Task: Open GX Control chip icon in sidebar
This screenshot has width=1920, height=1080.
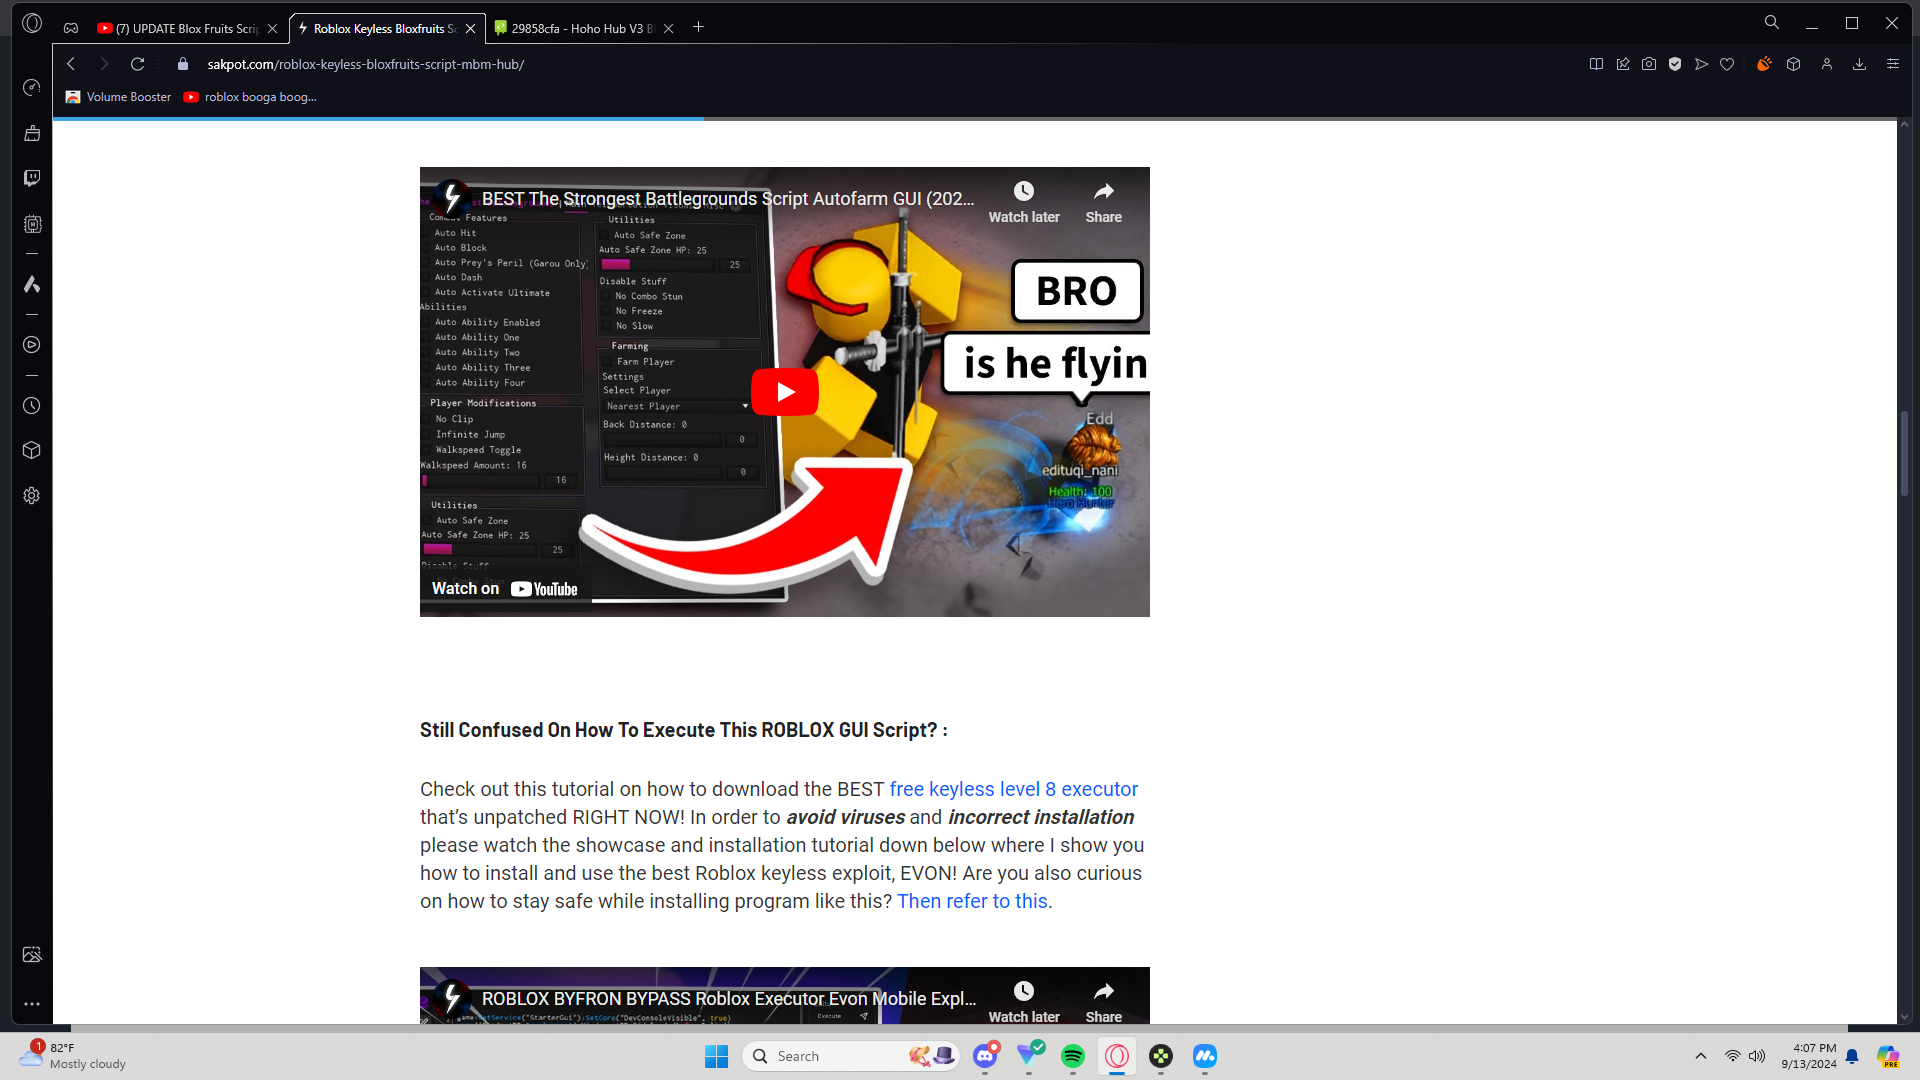Action: 32,224
